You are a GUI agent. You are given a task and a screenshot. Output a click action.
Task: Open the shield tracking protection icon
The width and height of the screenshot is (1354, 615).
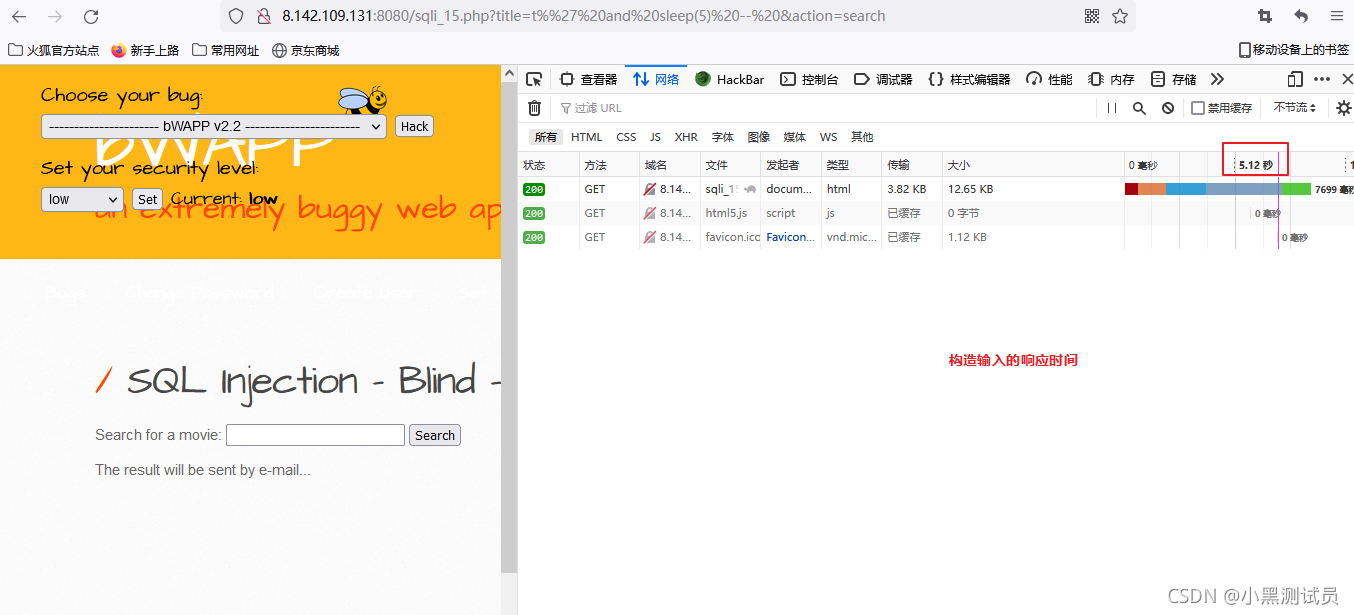point(236,16)
